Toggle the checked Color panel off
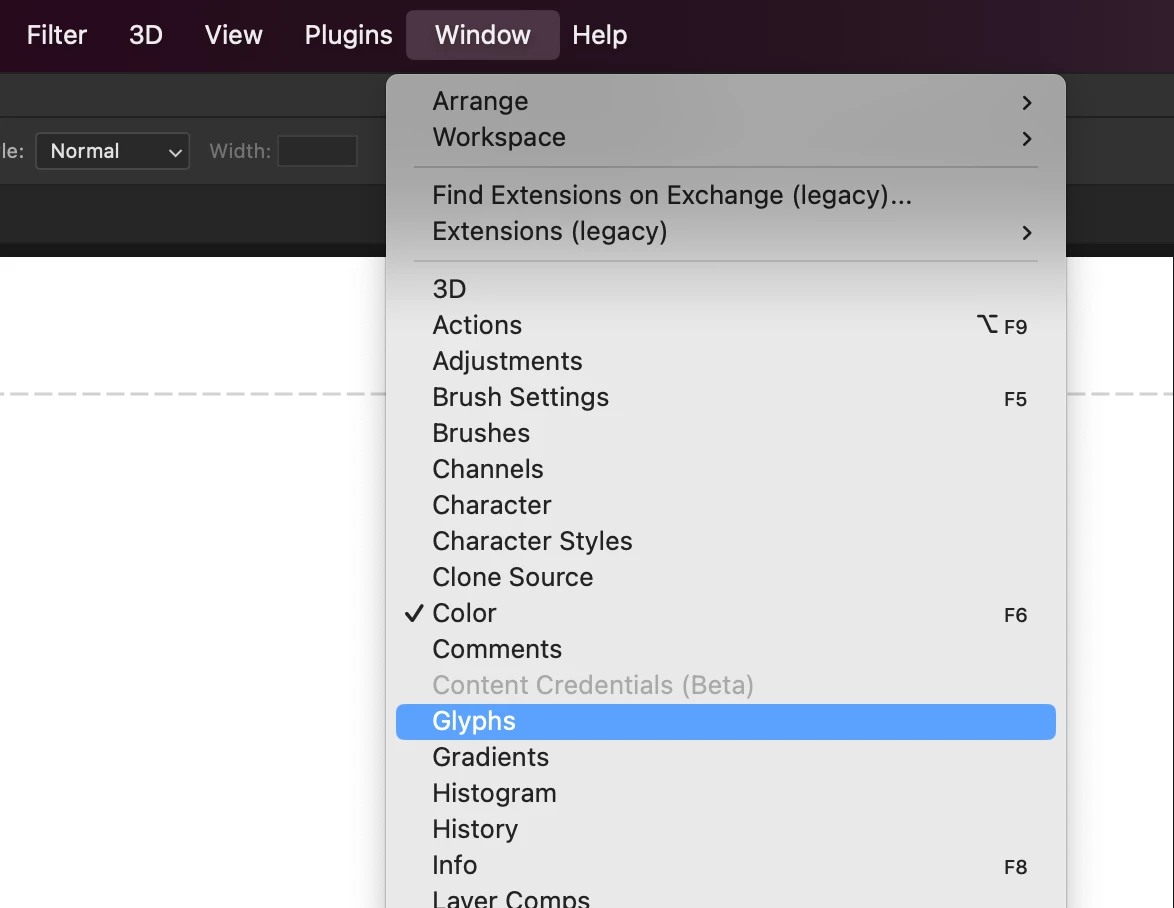Screen dimensions: 1174x908 point(465,614)
